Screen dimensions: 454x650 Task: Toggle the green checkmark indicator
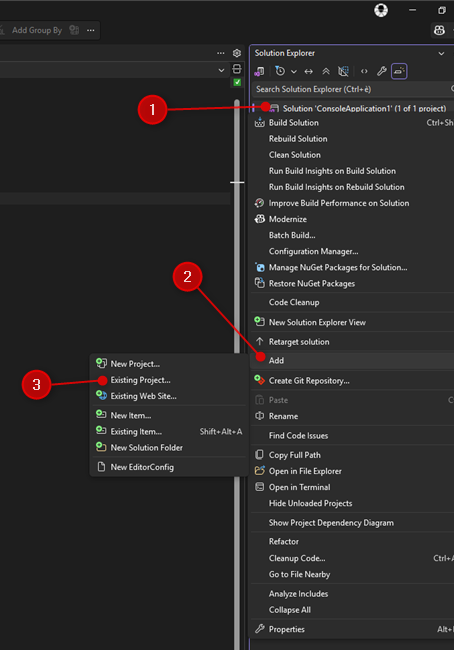pos(237,82)
